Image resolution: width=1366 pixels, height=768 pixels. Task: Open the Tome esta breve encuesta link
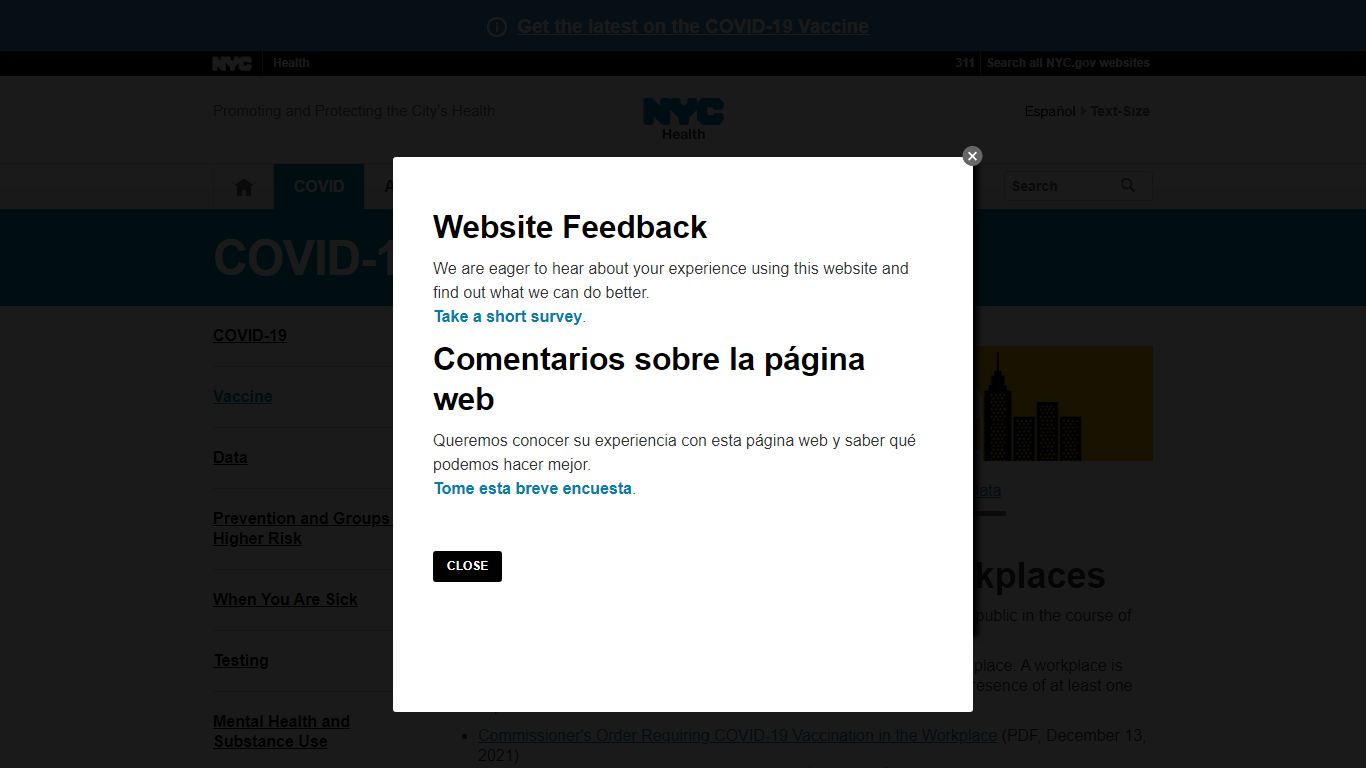(x=533, y=488)
